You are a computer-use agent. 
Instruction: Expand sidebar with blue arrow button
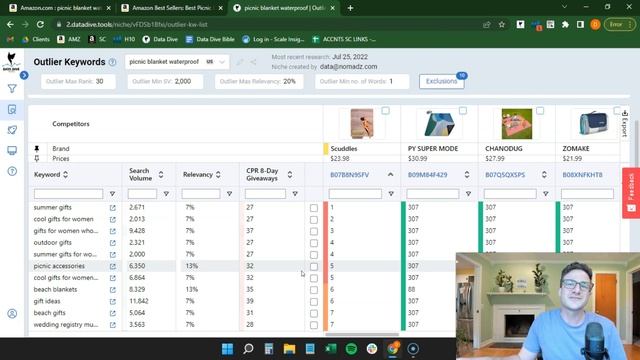[24, 75]
